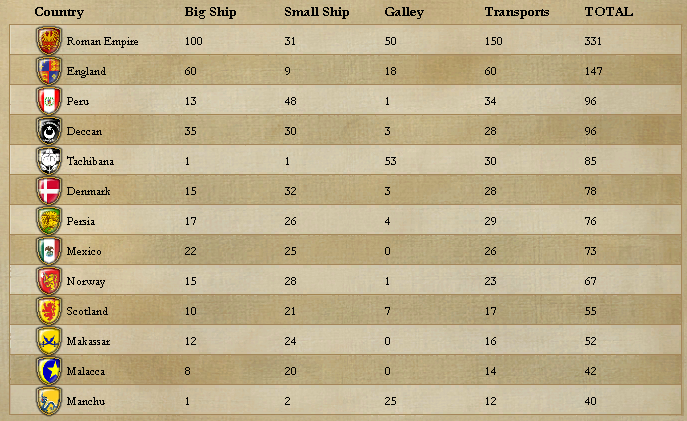Click the Scotland yellow lion shield
The width and height of the screenshot is (687, 421).
pos(49,311)
